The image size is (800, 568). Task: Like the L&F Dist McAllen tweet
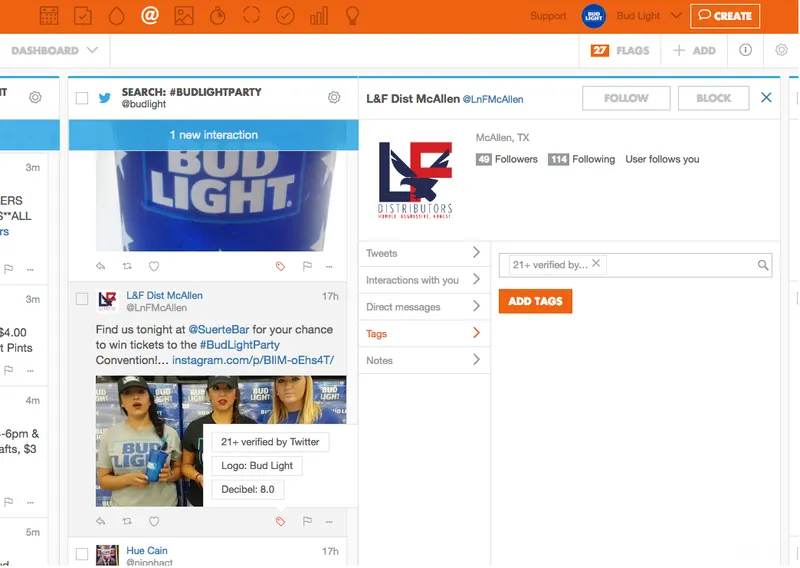coord(154,521)
